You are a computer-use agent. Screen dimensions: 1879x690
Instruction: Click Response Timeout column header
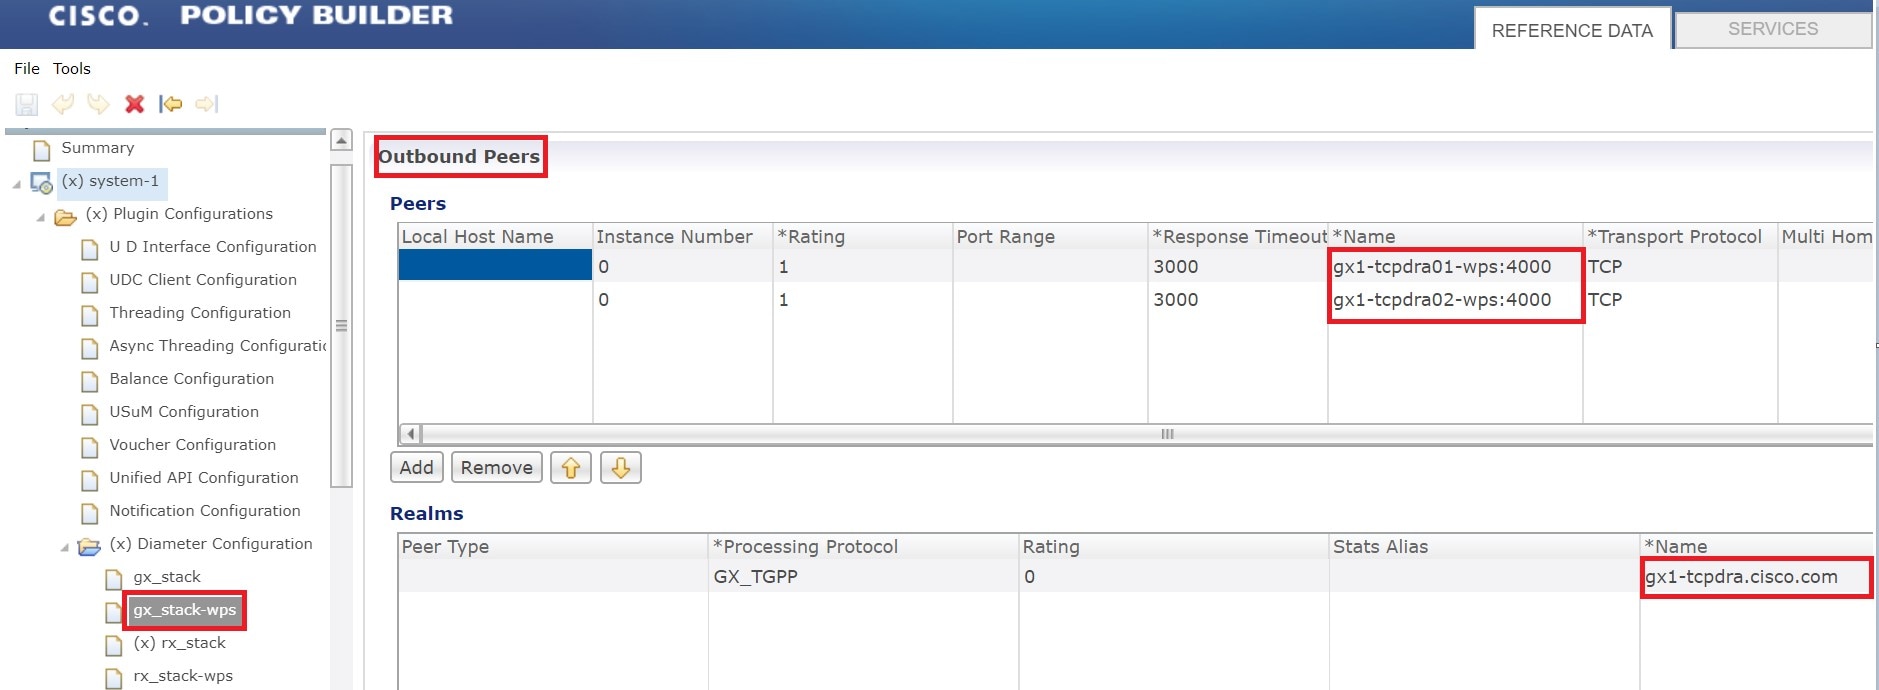coord(1238,237)
